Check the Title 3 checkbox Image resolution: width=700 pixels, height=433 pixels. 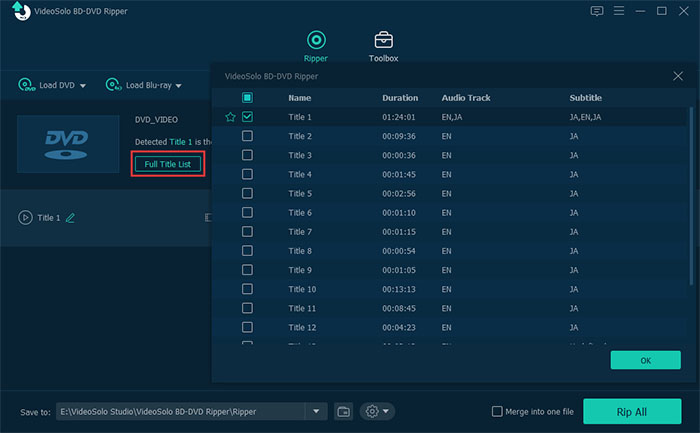click(247, 155)
